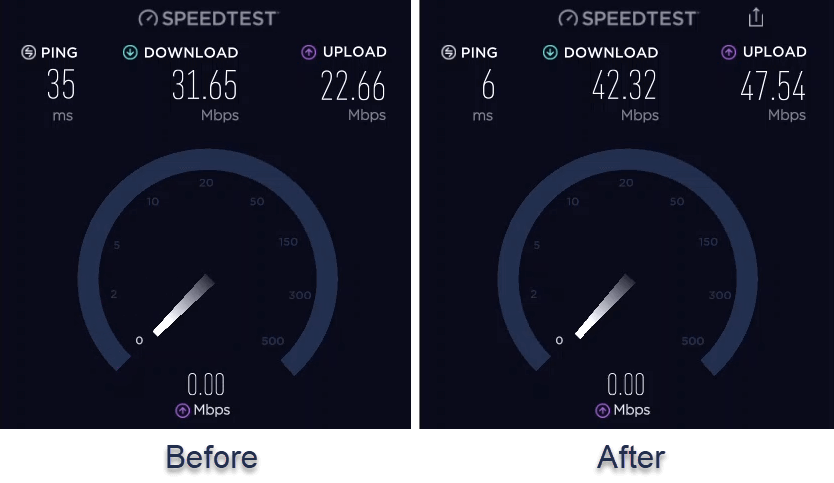Click the 6 ms ping value
Image resolution: width=834 pixels, height=483 pixels.
pyautogui.click(x=488, y=85)
